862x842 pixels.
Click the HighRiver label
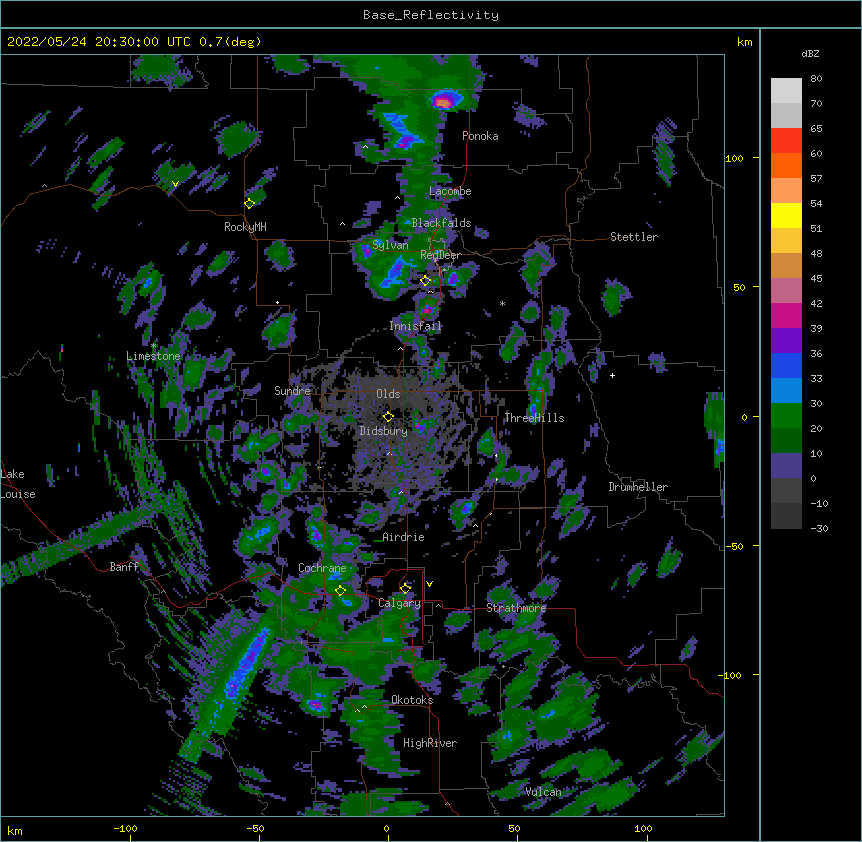(x=430, y=743)
